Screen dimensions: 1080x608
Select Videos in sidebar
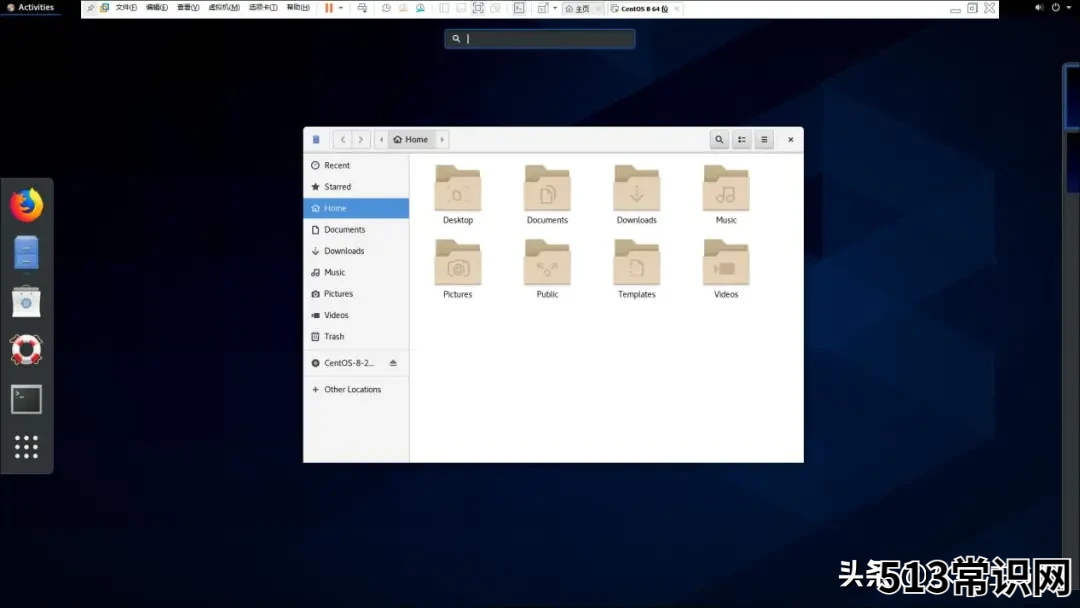356,315
